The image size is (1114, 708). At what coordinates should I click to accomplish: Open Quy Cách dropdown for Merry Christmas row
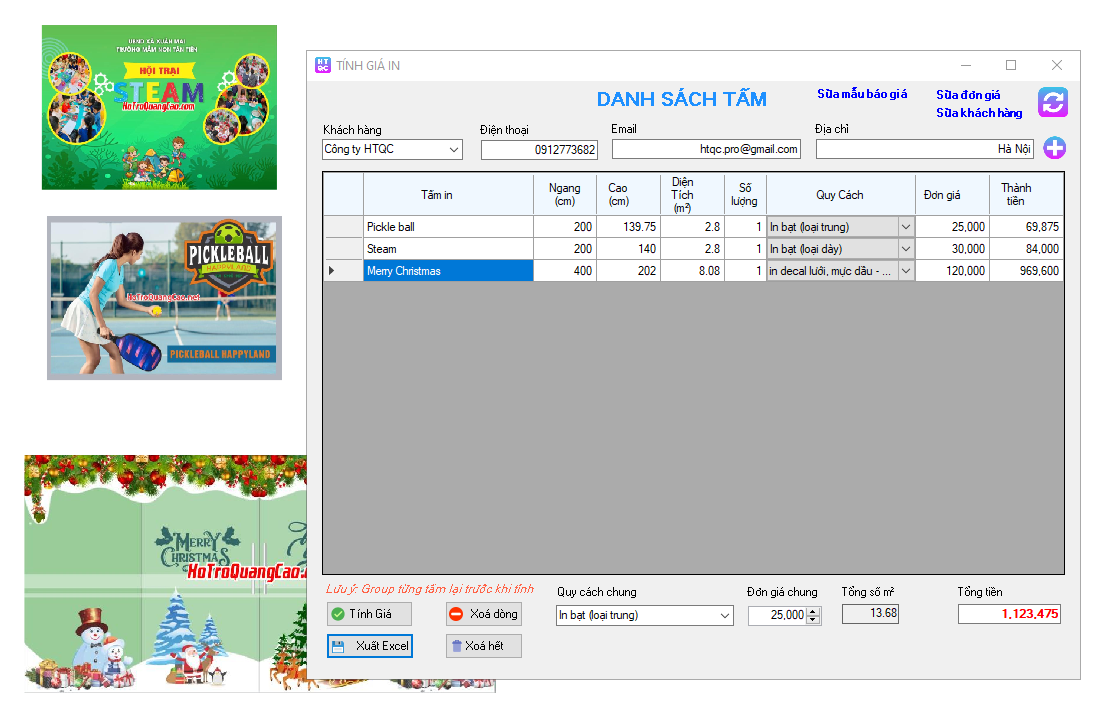coord(906,271)
